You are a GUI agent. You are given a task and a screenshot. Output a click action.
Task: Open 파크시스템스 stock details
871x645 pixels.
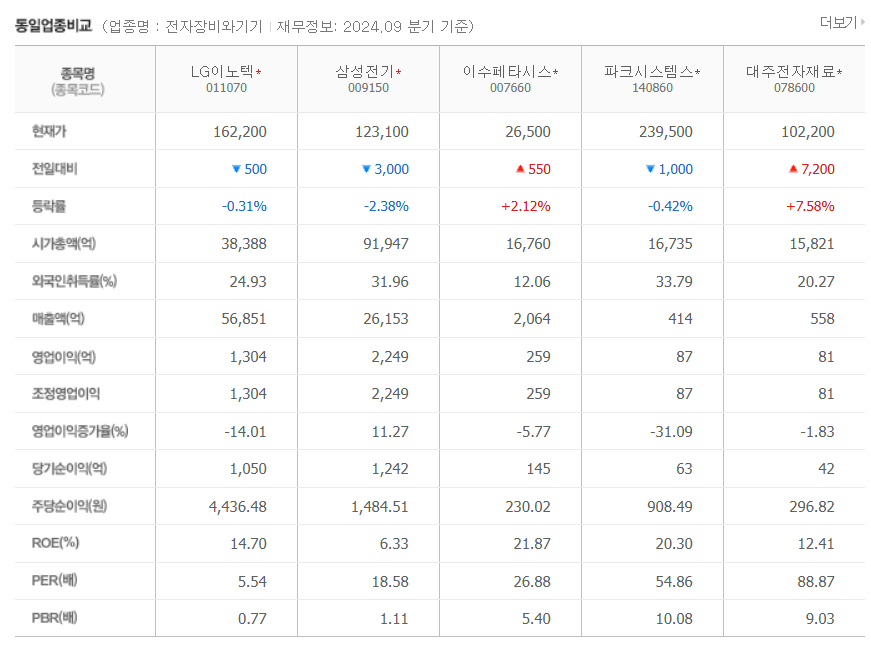click(x=649, y=72)
